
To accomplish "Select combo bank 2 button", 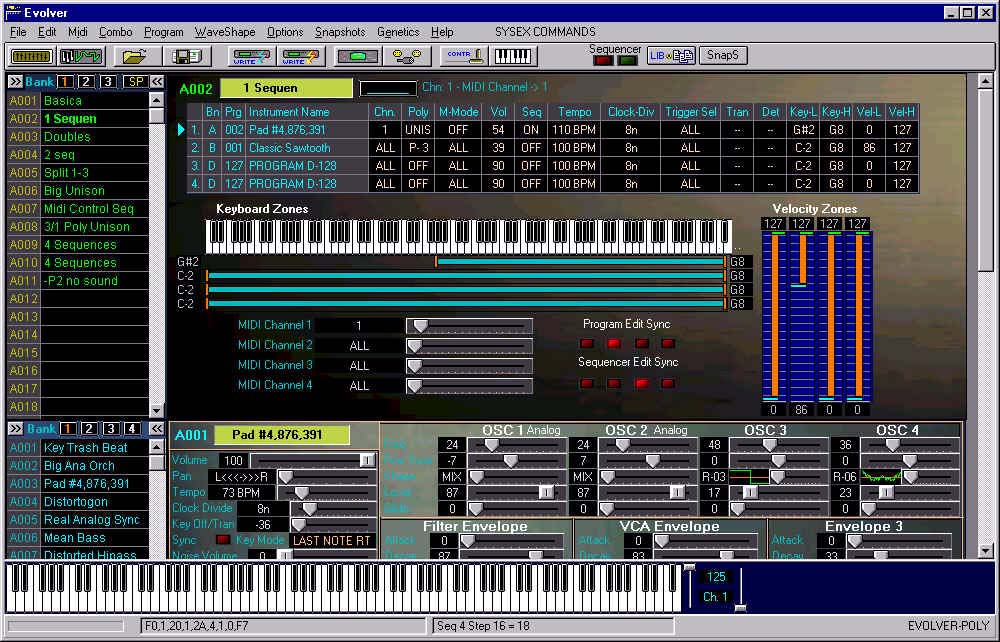I will click(x=86, y=82).
